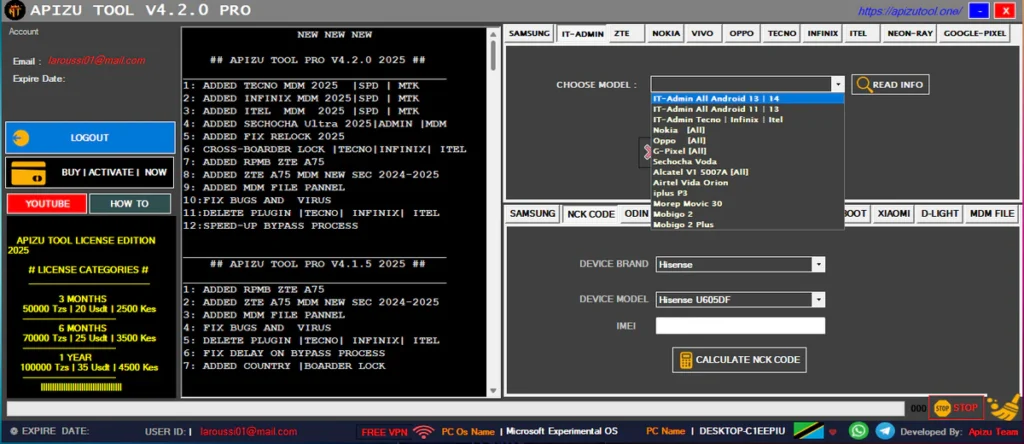Click the Apizu Tool logo icon
1024x444 pixels.
click(x=13, y=10)
